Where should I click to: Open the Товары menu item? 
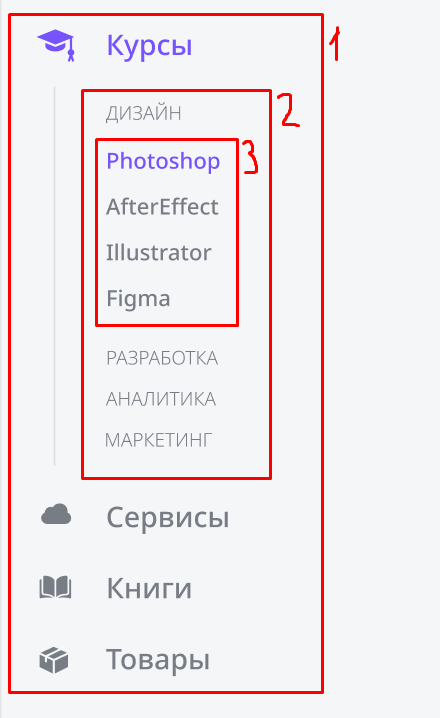(x=158, y=660)
